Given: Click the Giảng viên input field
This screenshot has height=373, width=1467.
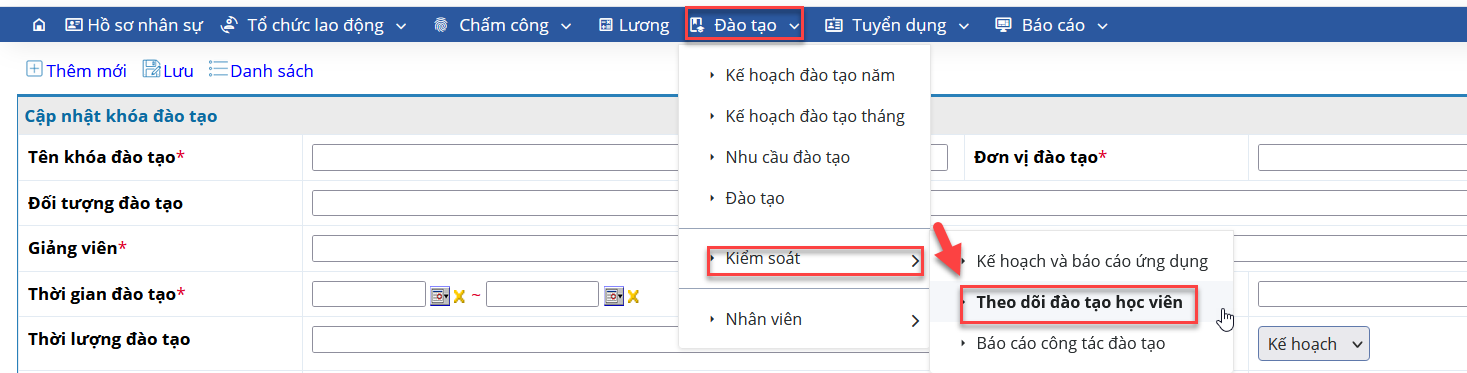Looking at the screenshot, I should [496, 248].
